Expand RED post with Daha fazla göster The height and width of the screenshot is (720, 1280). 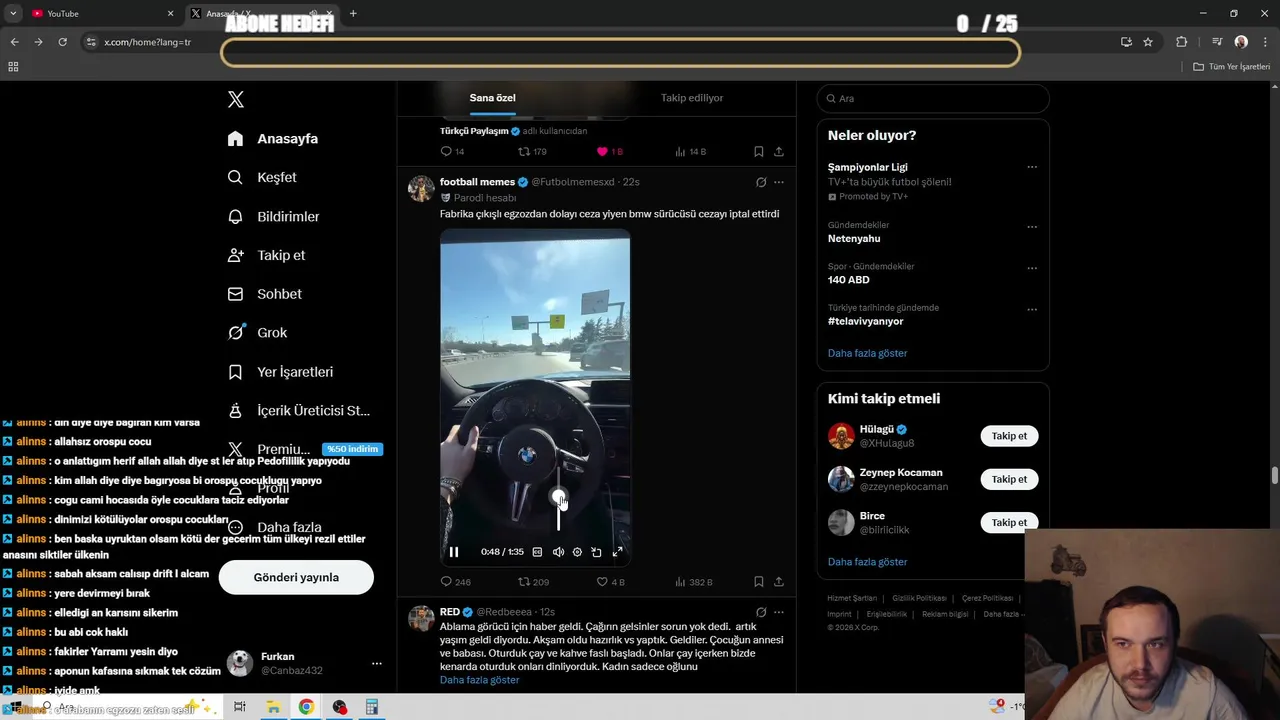[479, 680]
